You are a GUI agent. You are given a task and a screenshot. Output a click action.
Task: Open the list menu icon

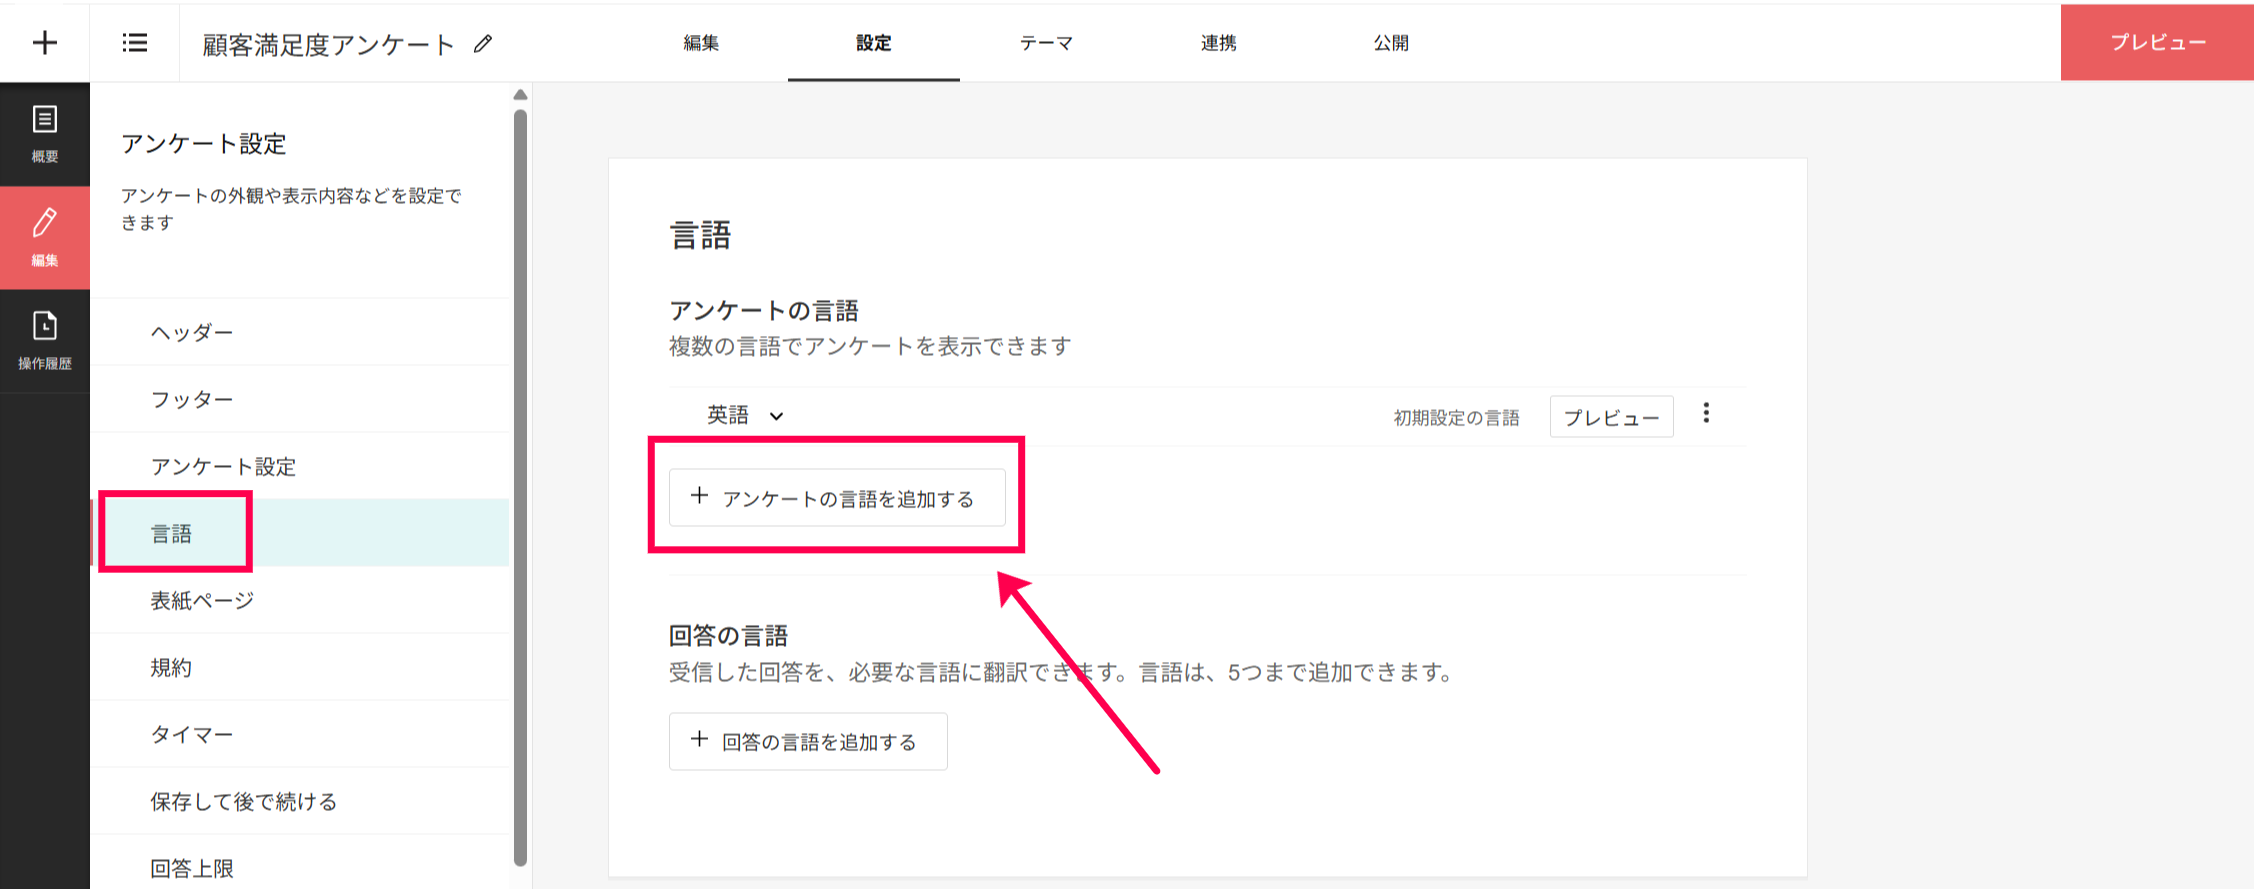pyautogui.click(x=135, y=43)
